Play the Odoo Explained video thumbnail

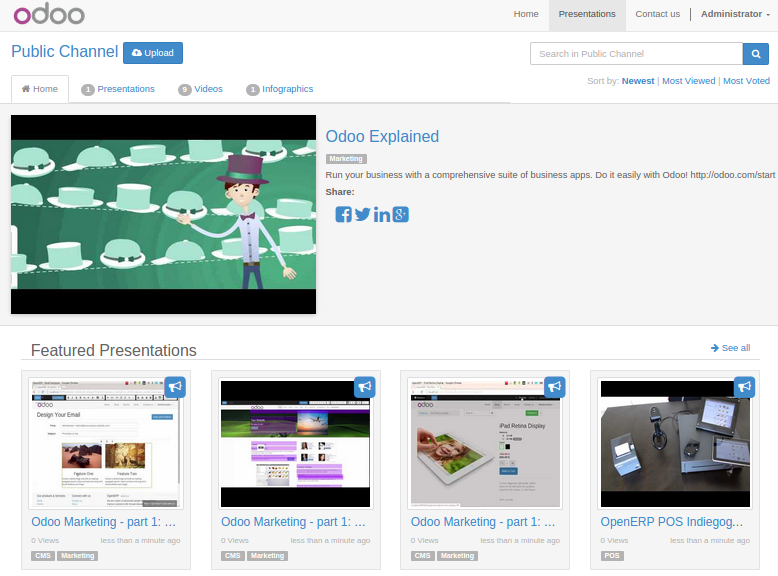[x=163, y=215]
